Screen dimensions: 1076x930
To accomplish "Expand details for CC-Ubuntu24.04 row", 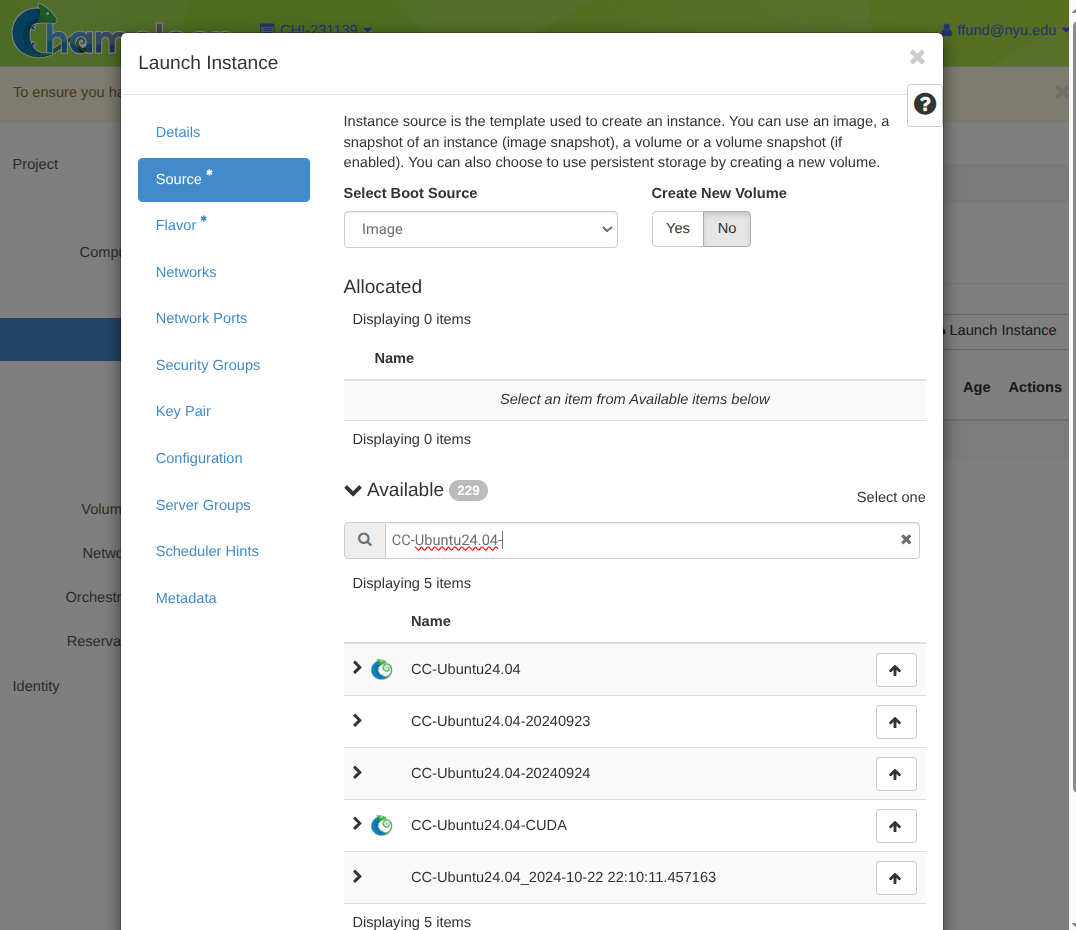I will coord(357,668).
